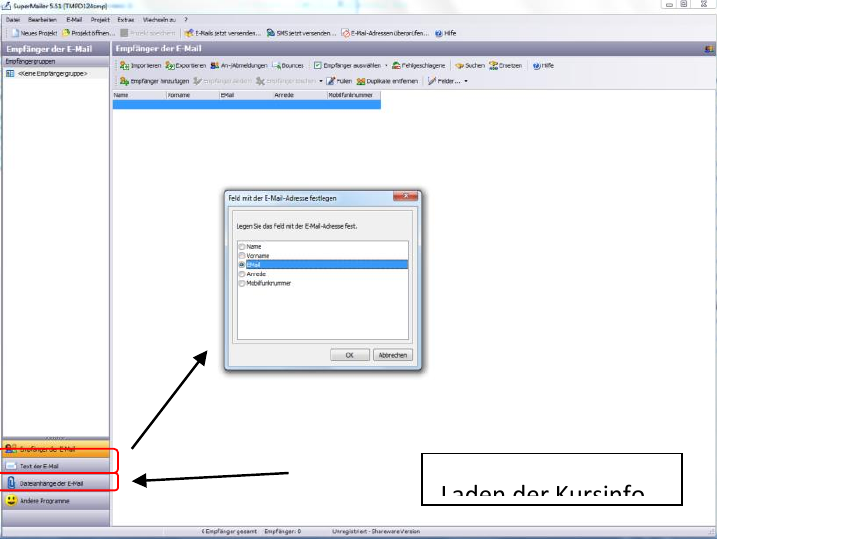Switch to Text der E-Mail section
Viewport: 845px width, 545px height.
[x=56, y=466]
